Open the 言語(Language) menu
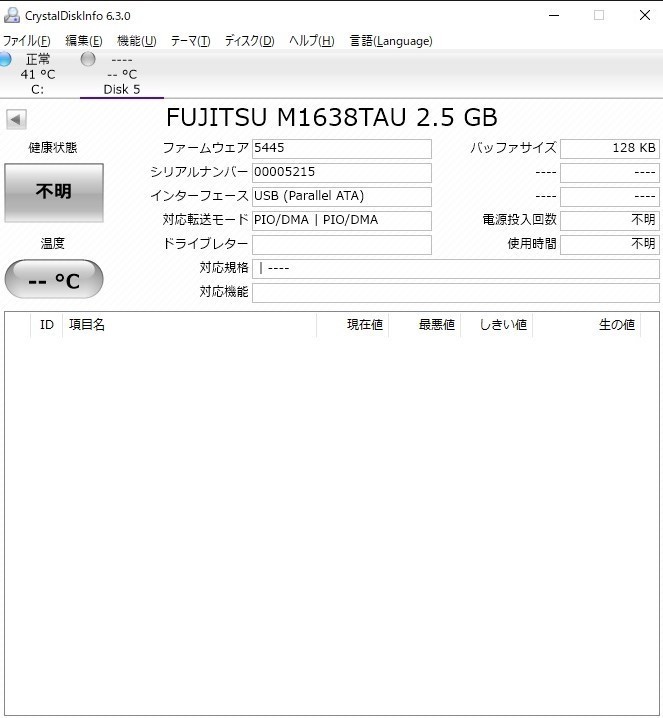The width and height of the screenshot is (663, 718). 391,41
